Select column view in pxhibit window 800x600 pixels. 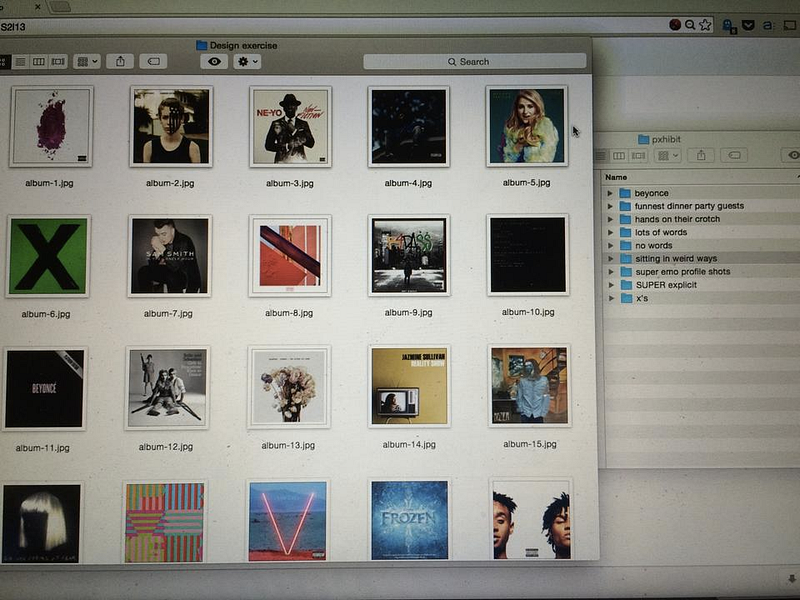coord(619,155)
